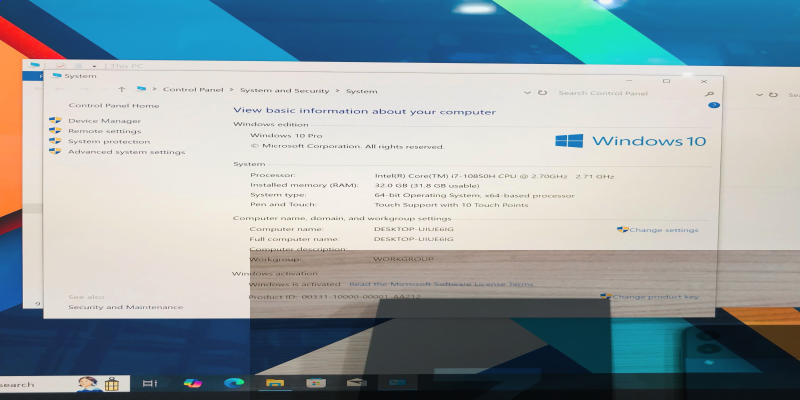The image size is (800, 400).
Task: Expand the chevron after Control Panel breadcrumb
Action: click(x=231, y=90)
